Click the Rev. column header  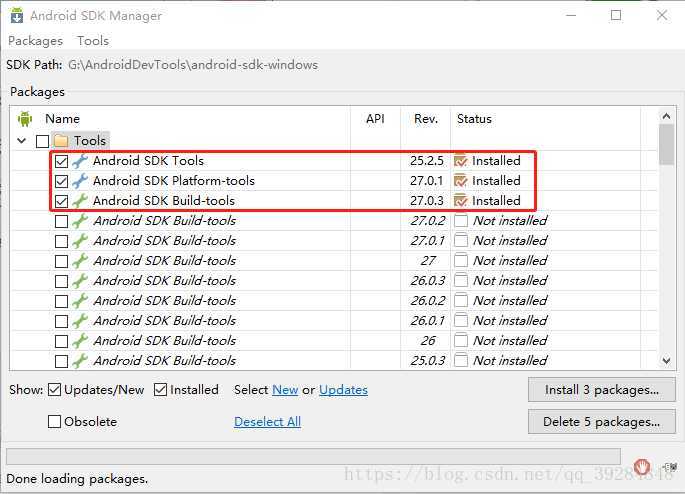point(426,119)
